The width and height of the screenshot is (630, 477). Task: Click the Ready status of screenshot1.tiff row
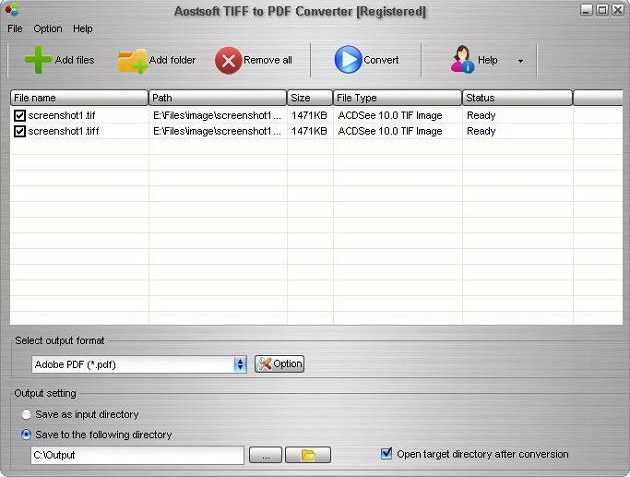(x=481, y=131)
